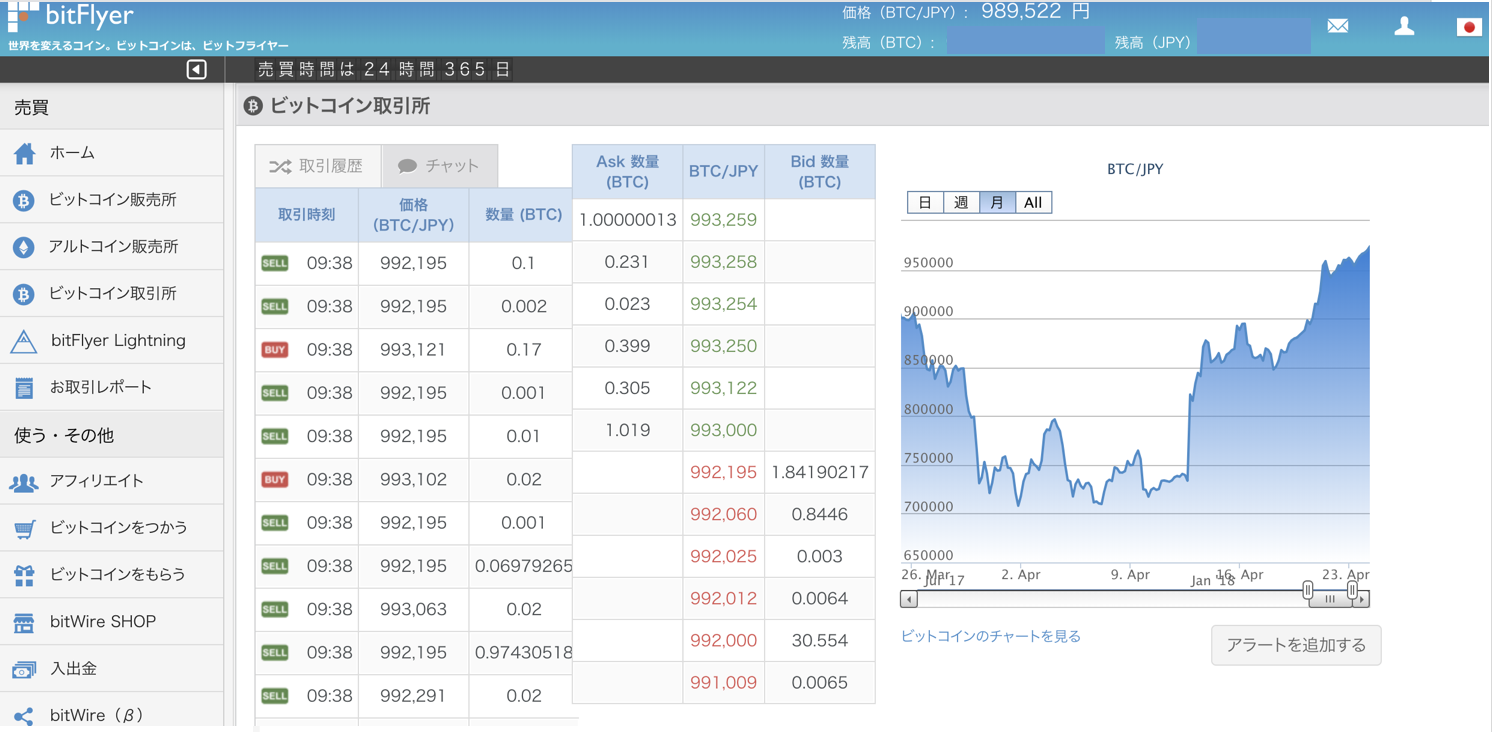Viewport: 1492px width, 732px height.
Task: Click the shuffle icon on 取引履歴 tab
Action: click(280, 166)
